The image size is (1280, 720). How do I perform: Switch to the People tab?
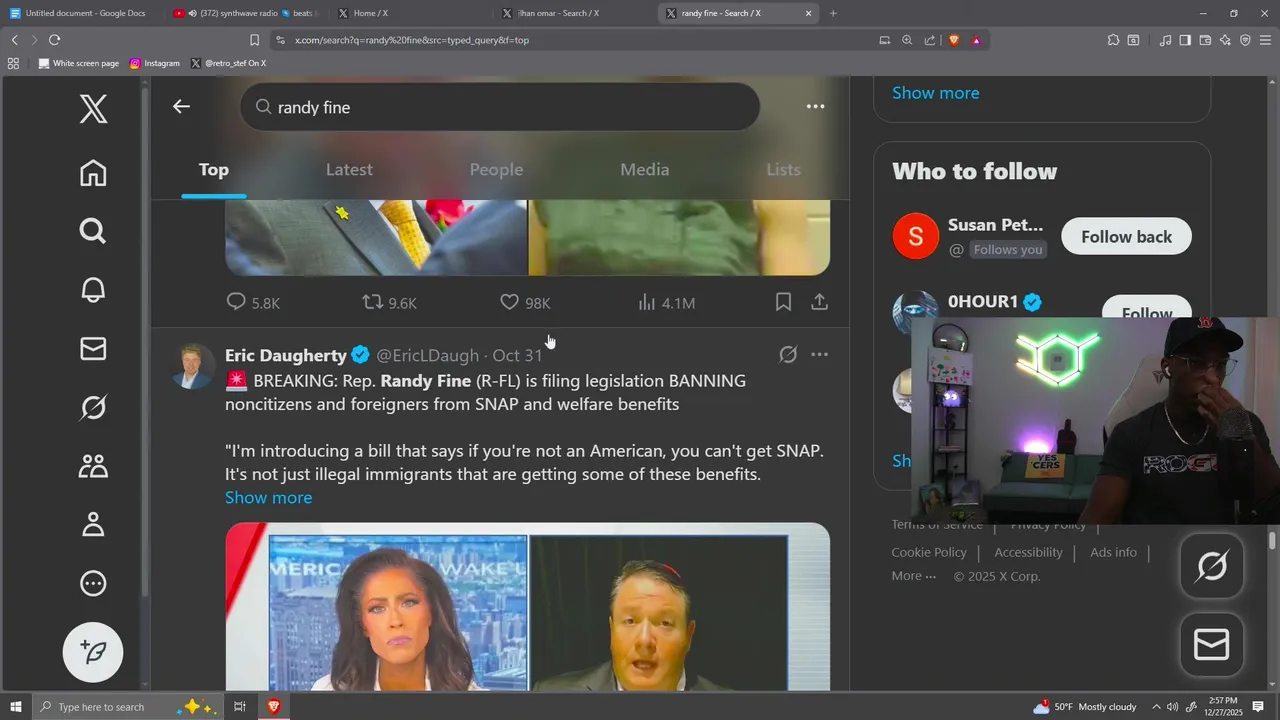tap(496, 170)
